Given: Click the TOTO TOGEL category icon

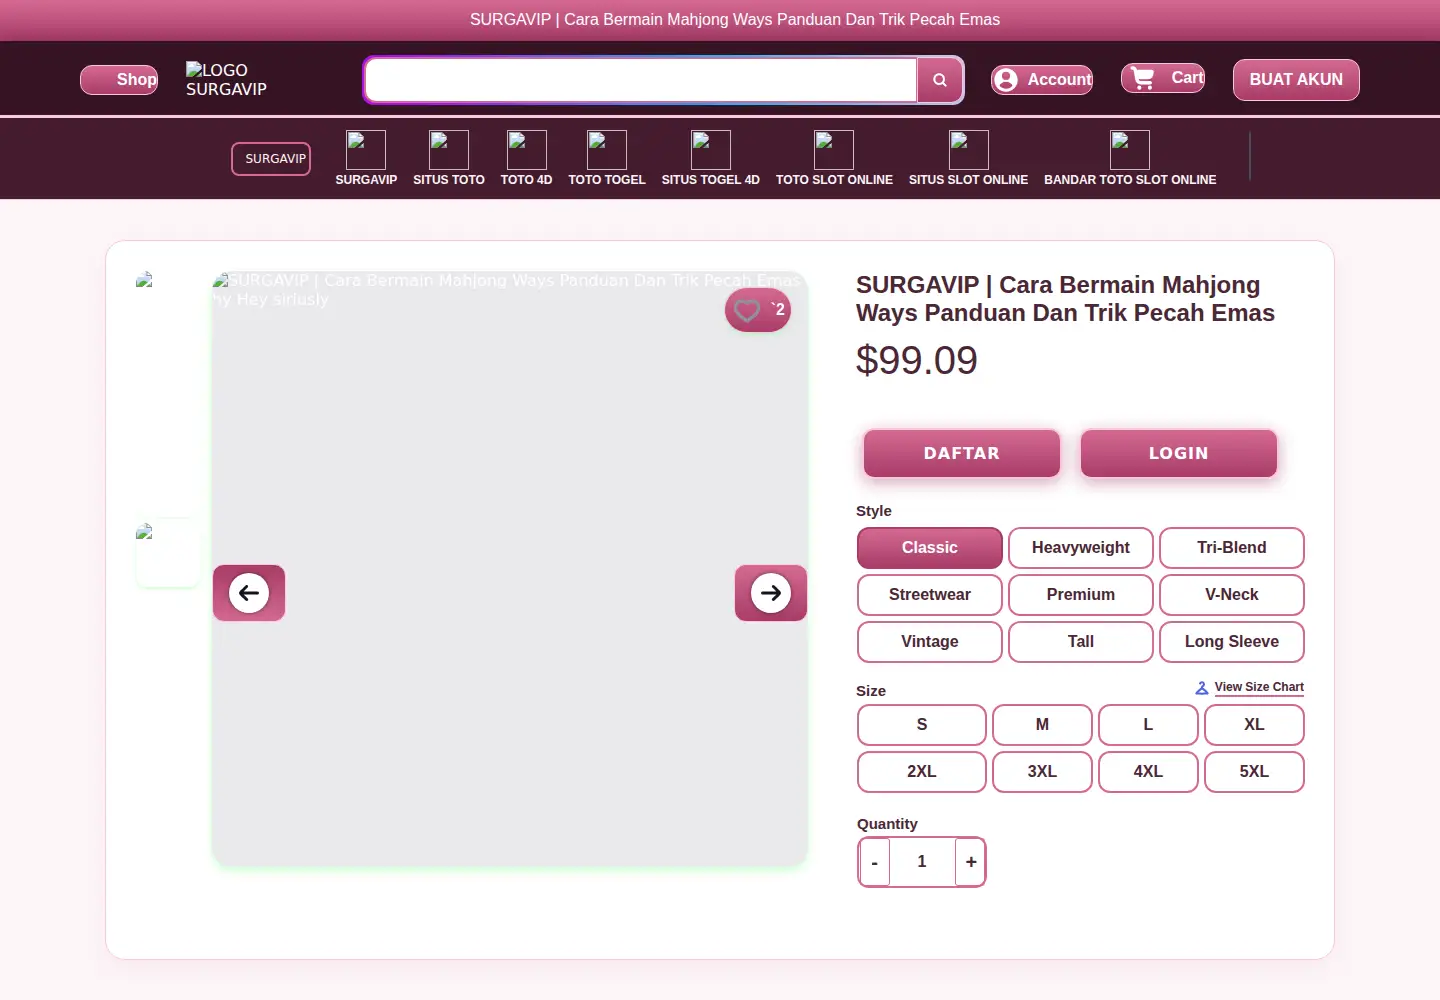Looking at the screenshot, I should click(x=607, y=150).
